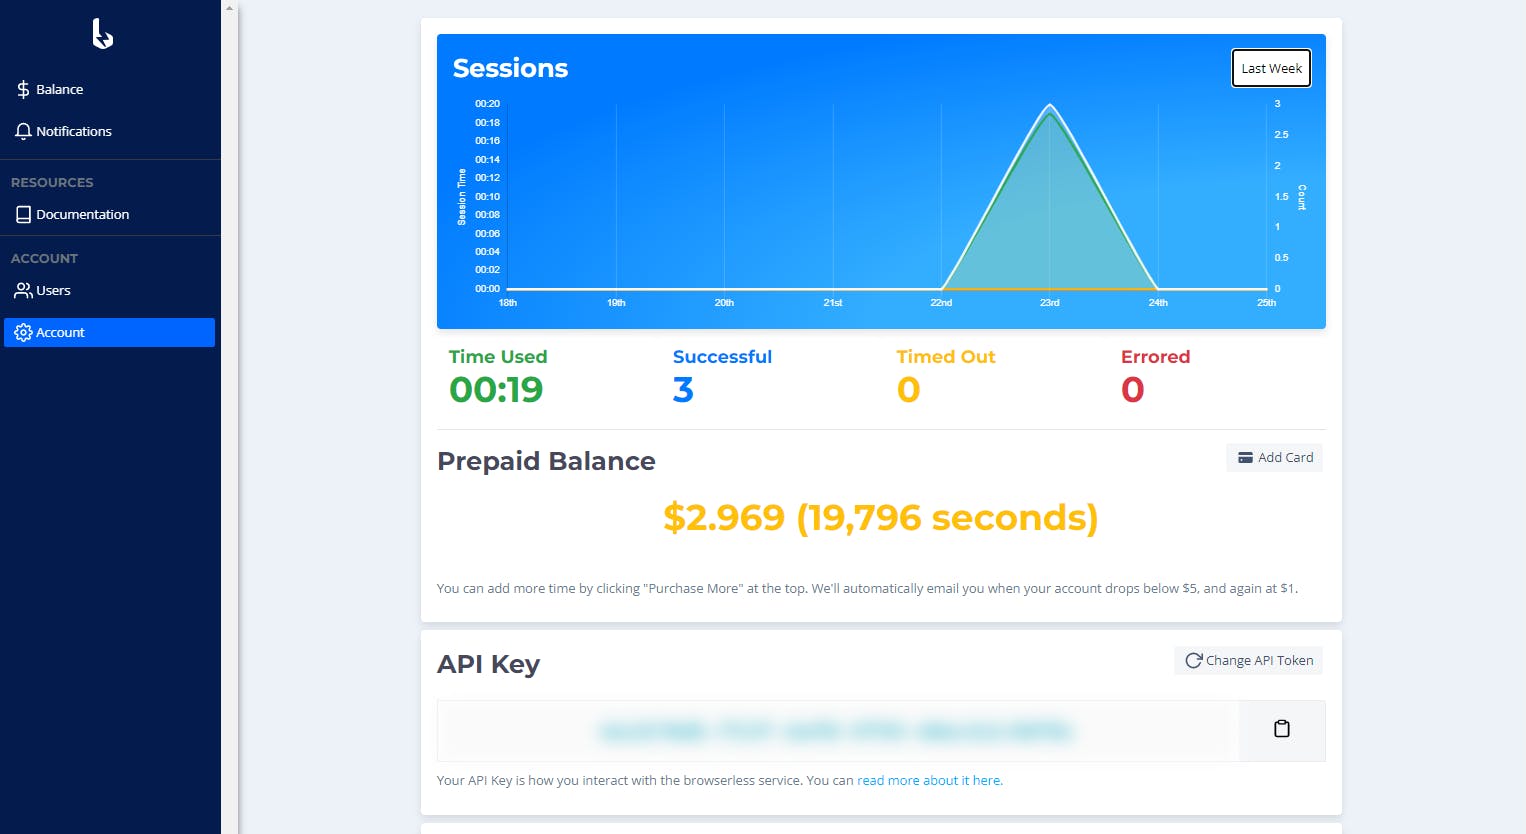
Task: Click the sidebar scrollbar up arrow
Action: click(229, 8)
